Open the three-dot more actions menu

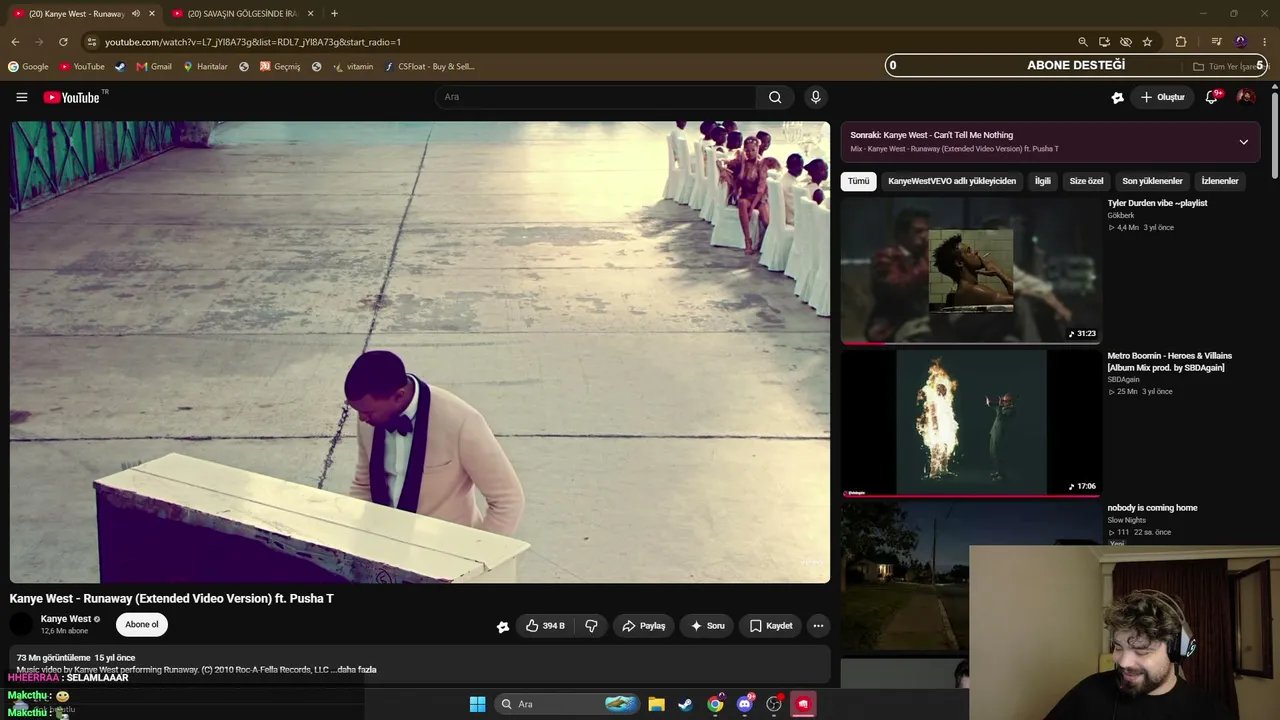pos(818,626)
